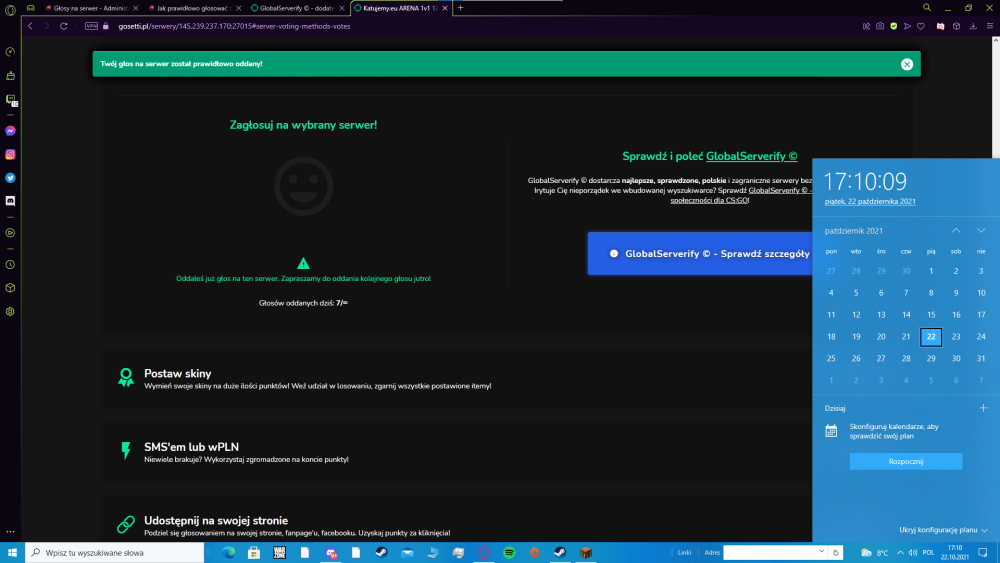Open Microsoft Store from taskbar
This screenshot has width=1000, height=563.
coord(254,553)
